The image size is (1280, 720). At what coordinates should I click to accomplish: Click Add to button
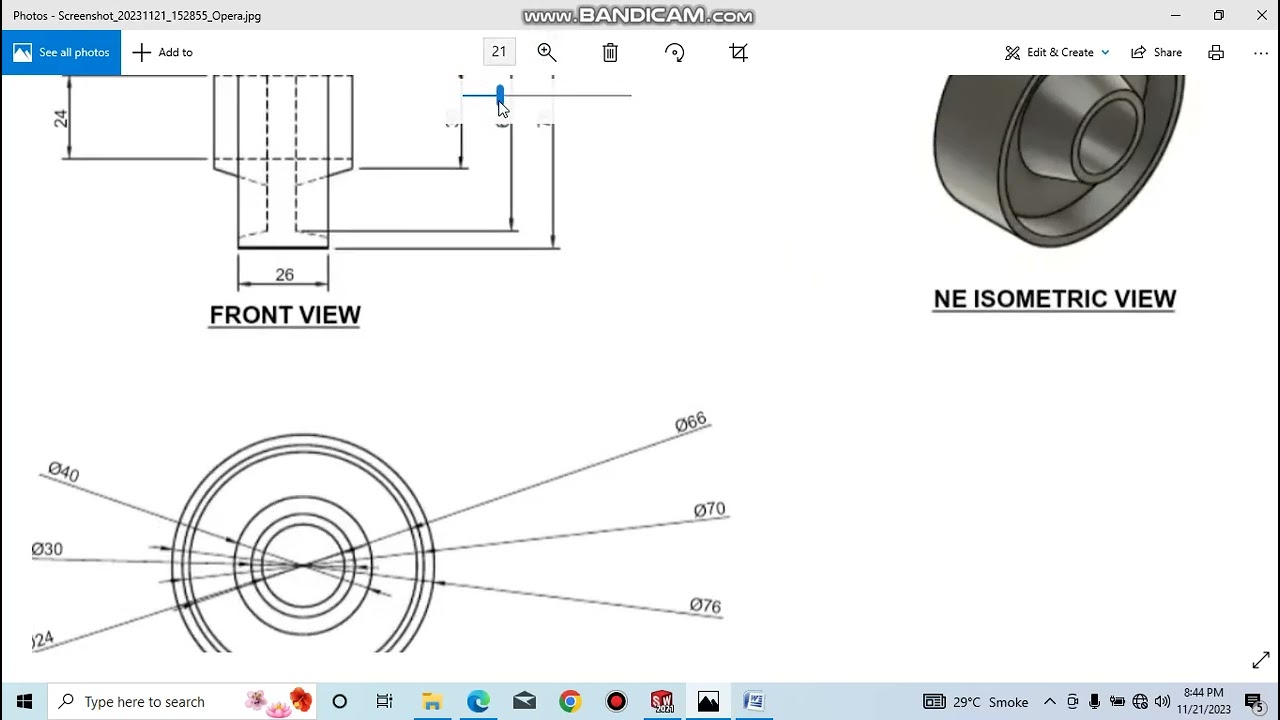163,52
